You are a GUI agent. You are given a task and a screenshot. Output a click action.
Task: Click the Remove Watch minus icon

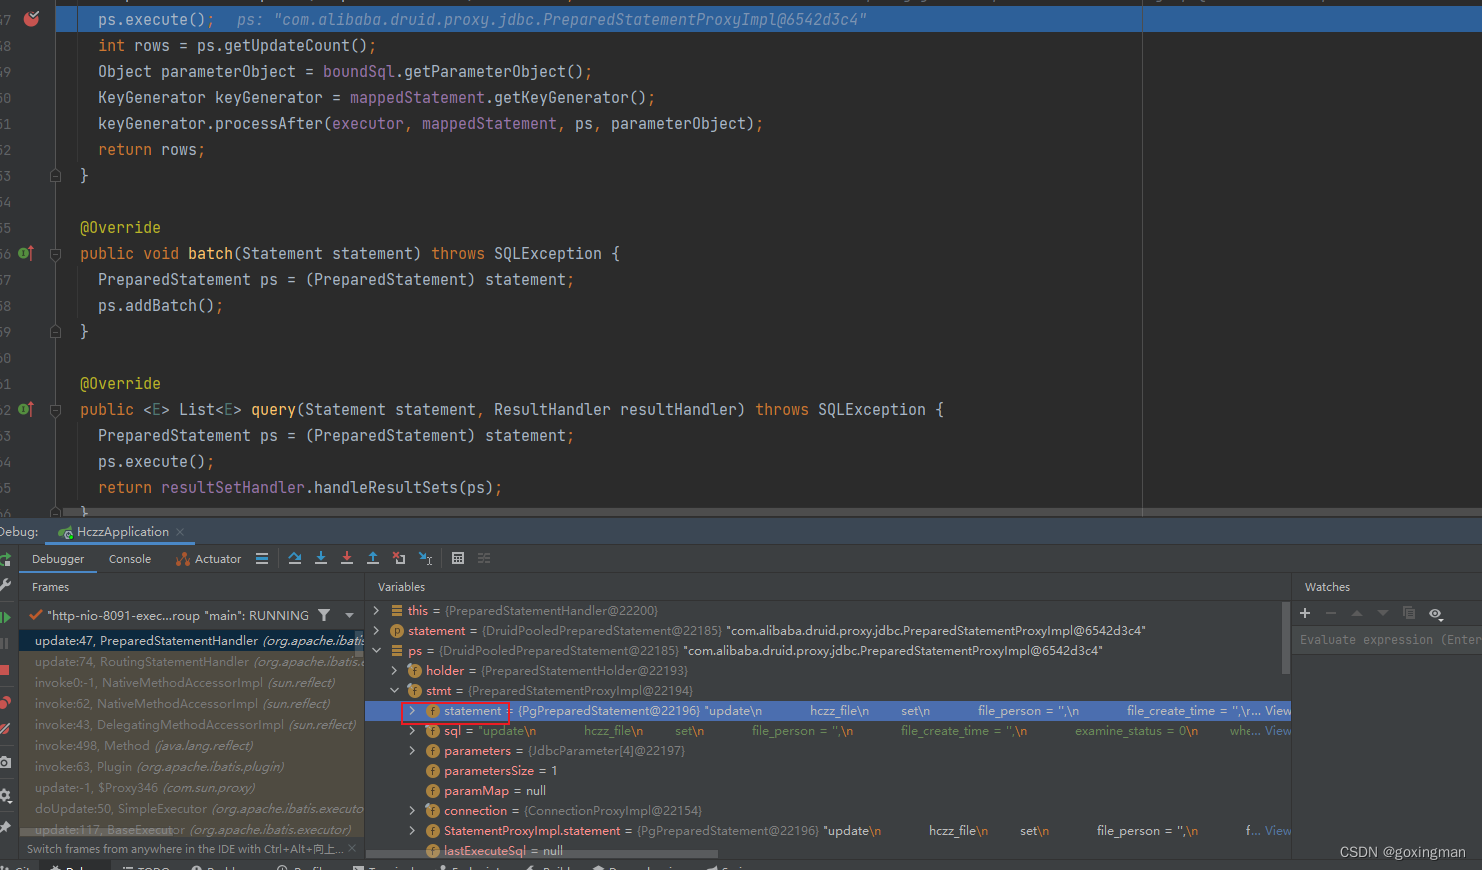tap(1331, 613)
